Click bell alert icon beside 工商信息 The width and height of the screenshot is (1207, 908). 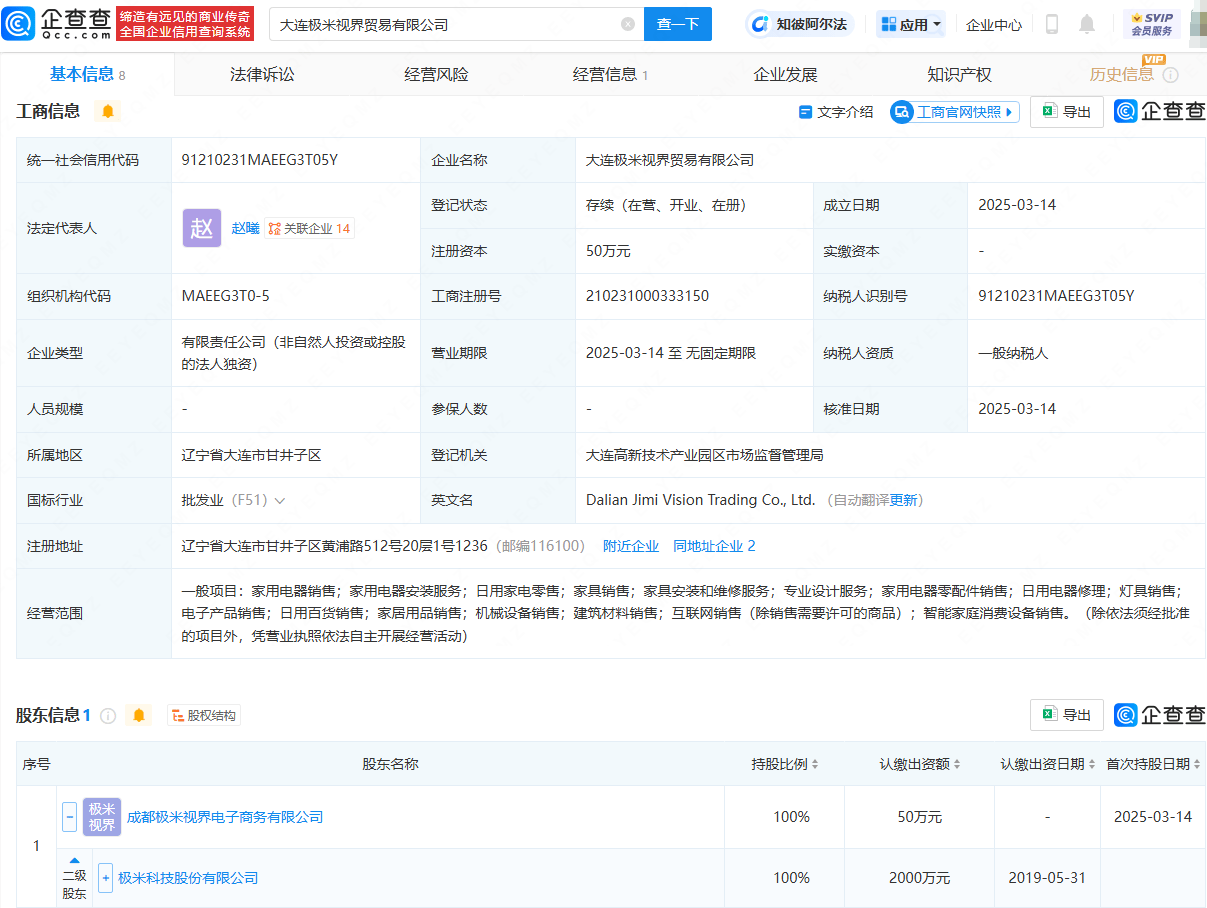[x=107, y=111]
